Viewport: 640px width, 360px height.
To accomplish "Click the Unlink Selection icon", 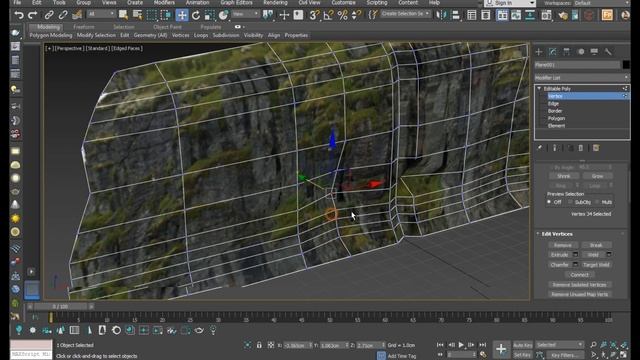I will tap(63, 15).
